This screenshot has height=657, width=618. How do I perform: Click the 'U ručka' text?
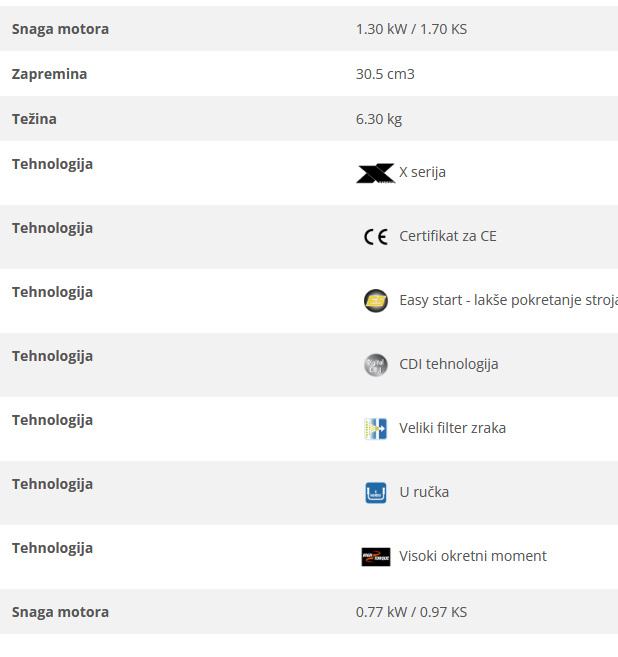pyautogui.click(x=424, y=492)
